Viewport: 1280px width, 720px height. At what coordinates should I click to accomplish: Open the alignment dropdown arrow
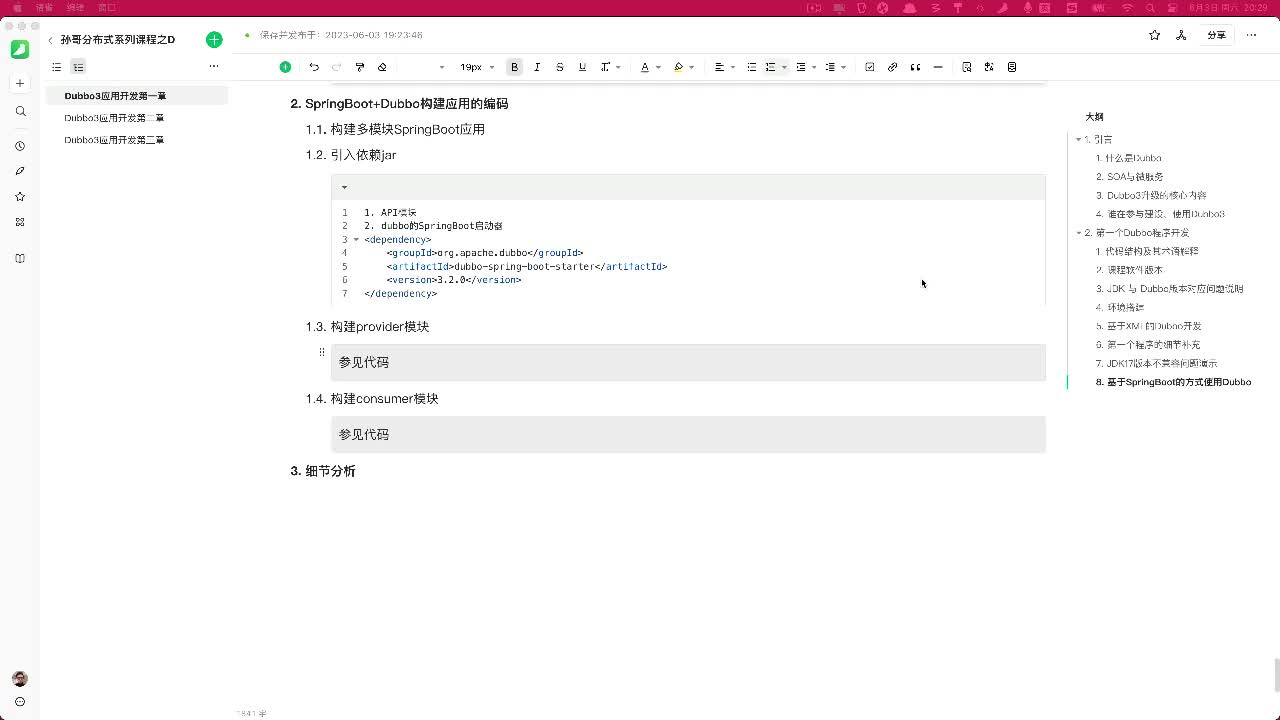tap(733, 67)
